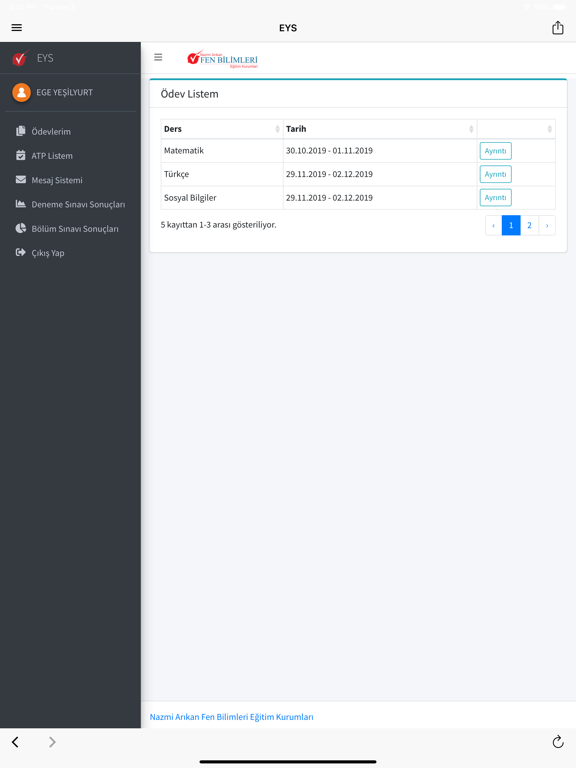576x768 pixels.
Task: Go back using browser back arrow
Action: pos(15,742)
